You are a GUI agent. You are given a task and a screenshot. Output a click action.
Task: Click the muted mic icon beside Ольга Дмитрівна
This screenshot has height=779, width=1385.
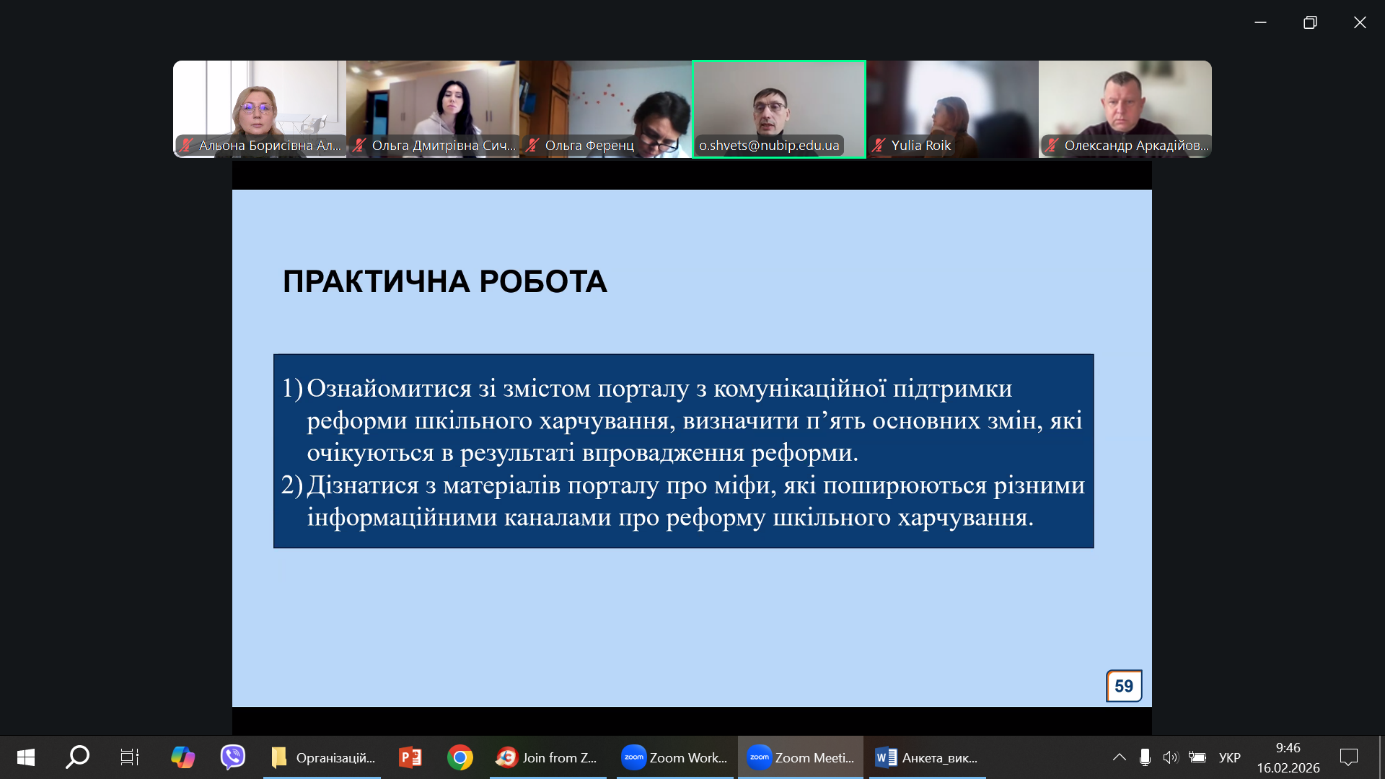click(359, 146)
